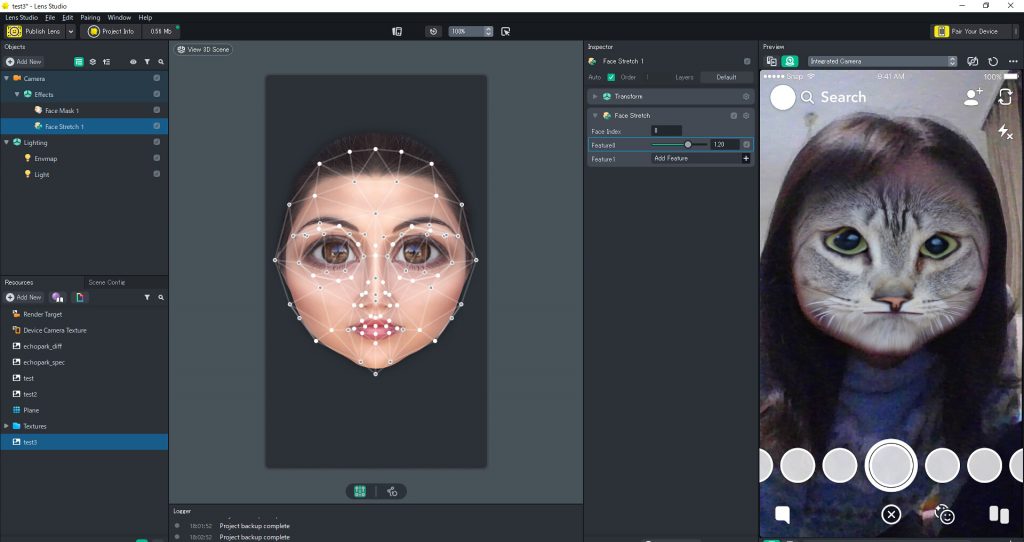Toggle the Auto order checkbox
The image size is (1024, 542).
tap(611, 77)
